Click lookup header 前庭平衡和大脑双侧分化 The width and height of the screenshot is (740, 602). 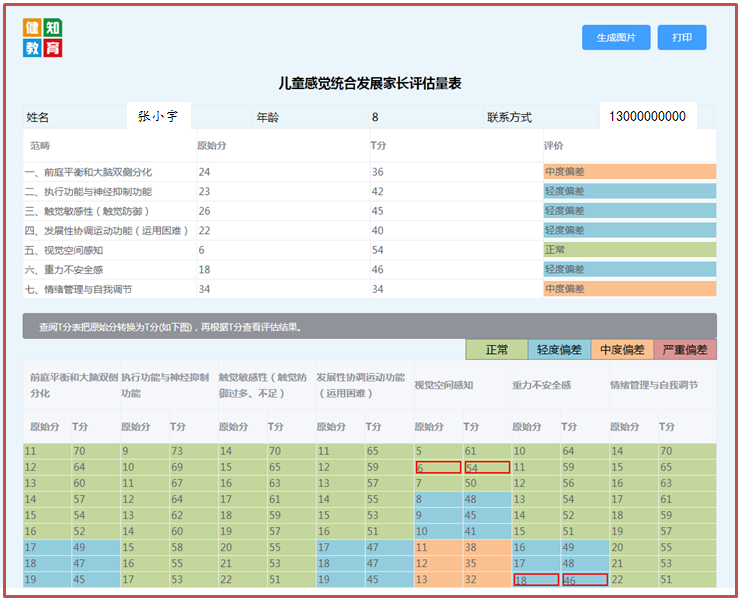(x=73, y=385)
